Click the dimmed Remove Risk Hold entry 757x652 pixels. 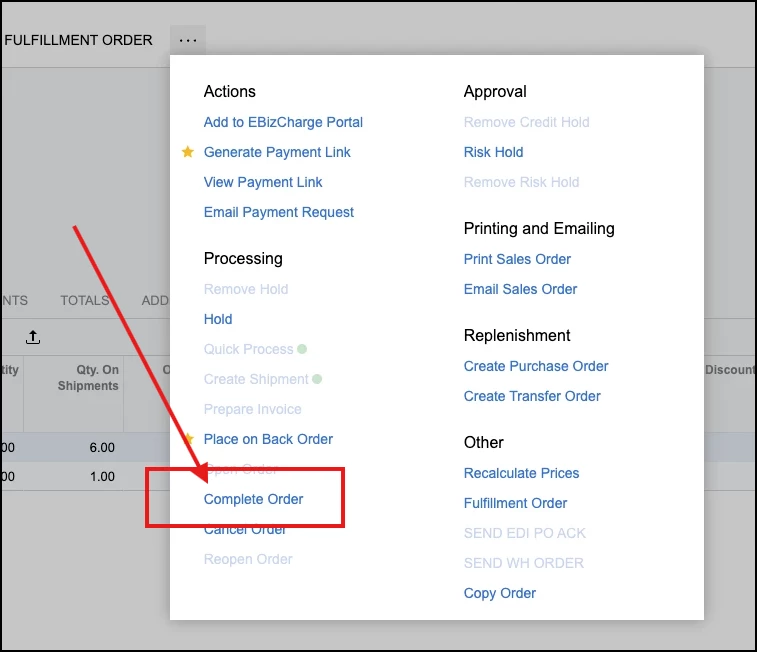(521, 182)
